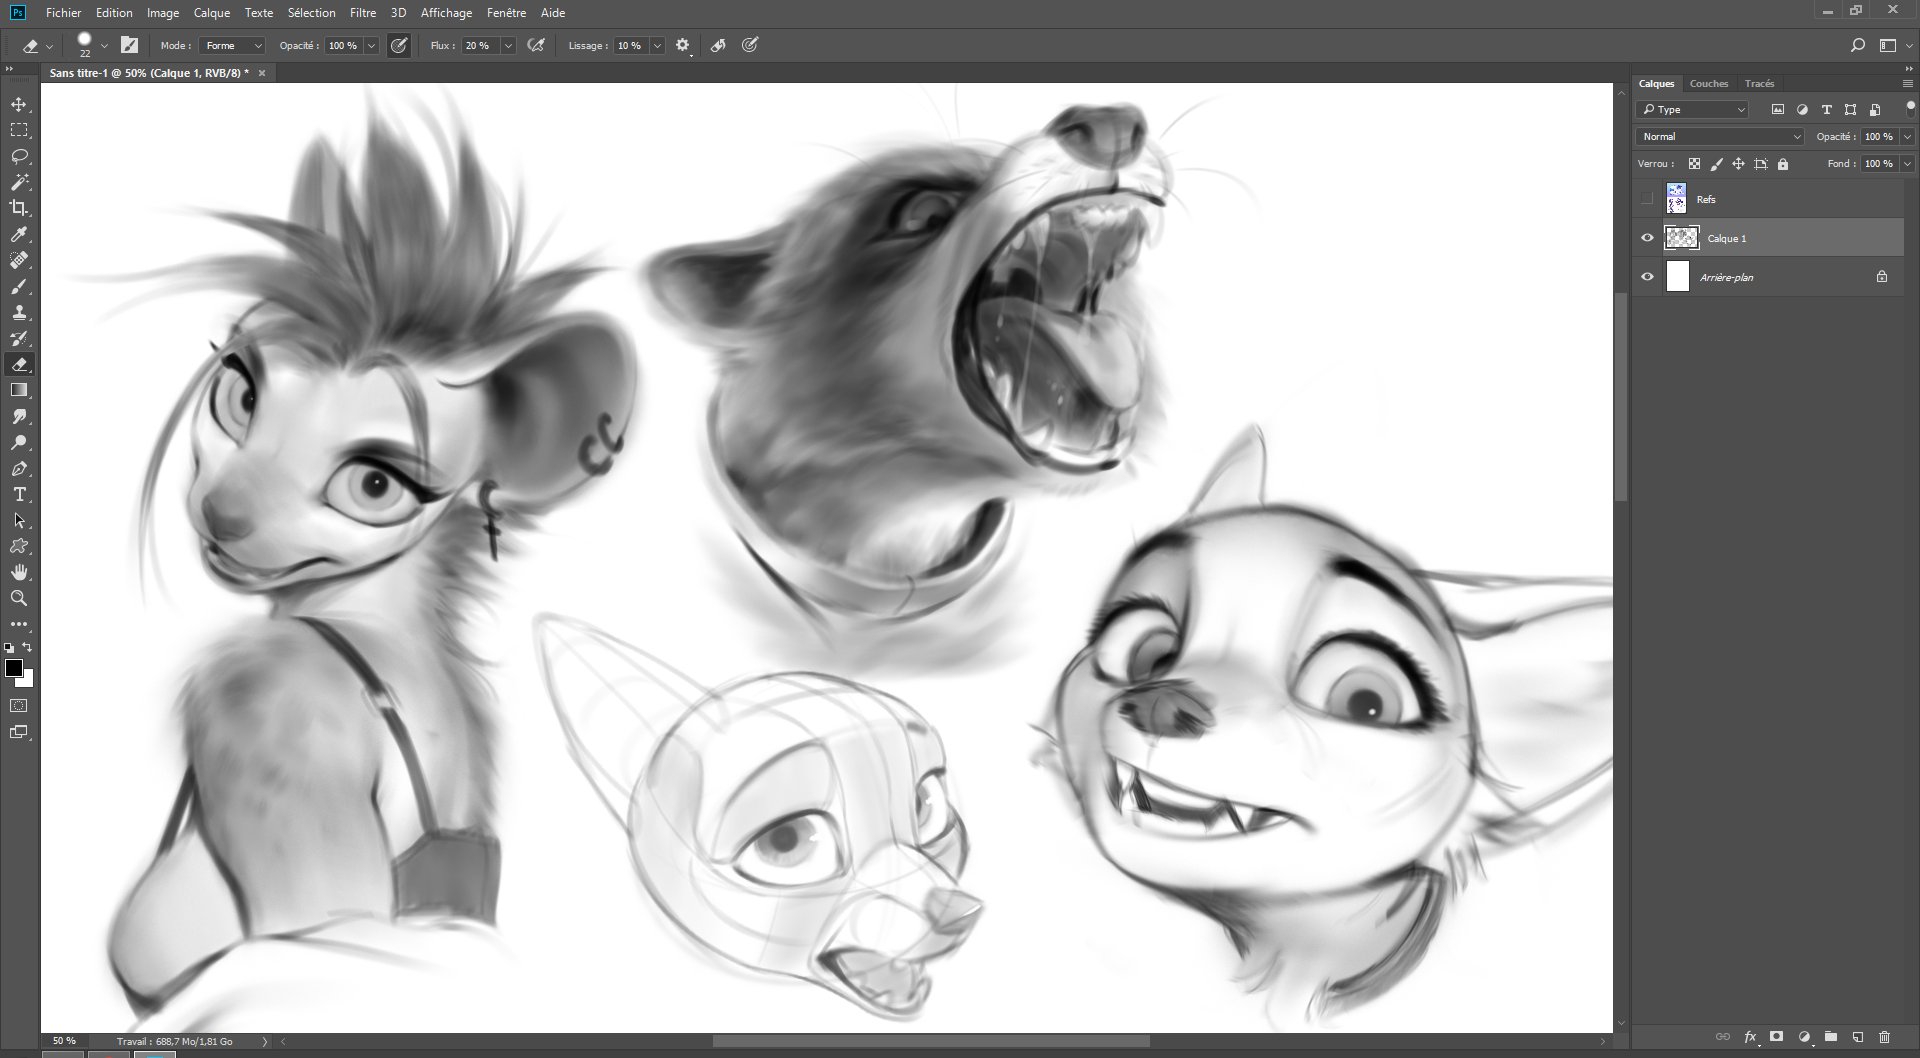Select the Rectangular Marquee tool
The image size is (1920, 1058).
point(19,131)
